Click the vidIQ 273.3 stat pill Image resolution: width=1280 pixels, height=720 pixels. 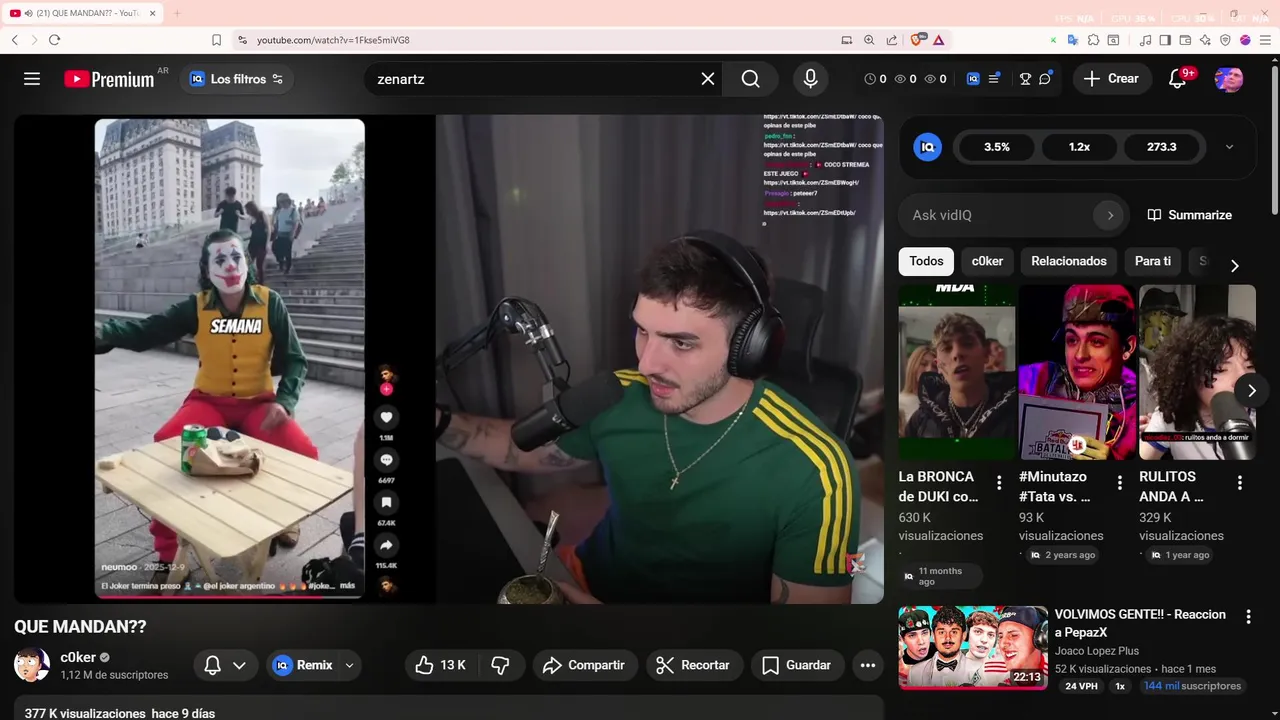(x=1161, y=147)
